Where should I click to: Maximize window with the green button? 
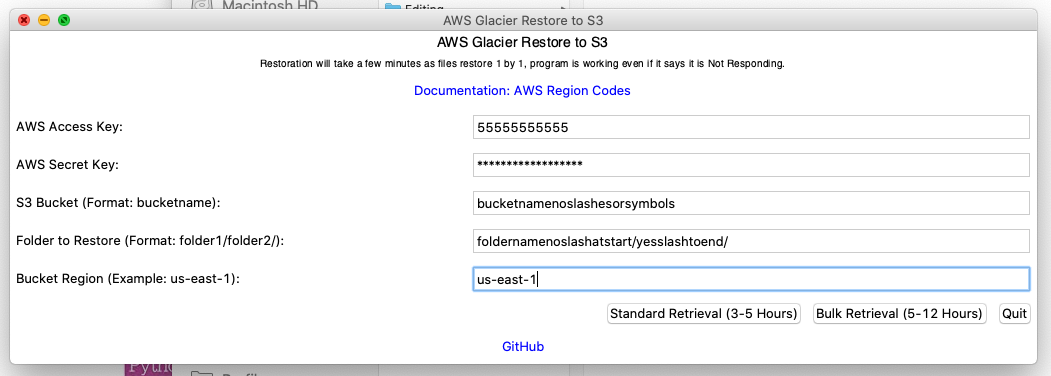point(64,21)
